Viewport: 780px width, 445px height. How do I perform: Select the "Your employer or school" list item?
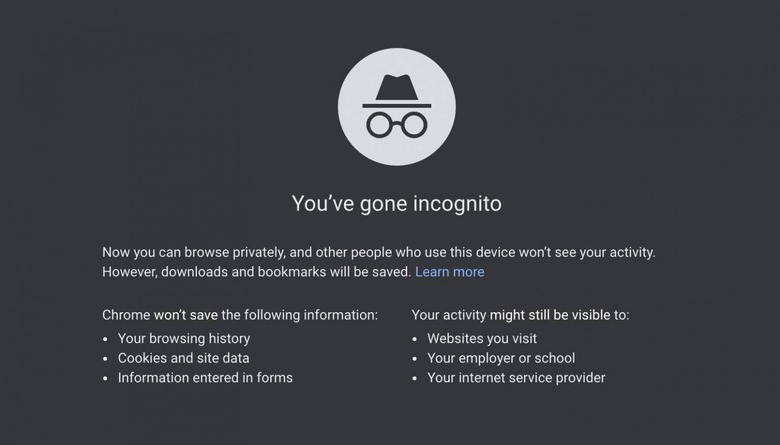click(x=501, y=358)
